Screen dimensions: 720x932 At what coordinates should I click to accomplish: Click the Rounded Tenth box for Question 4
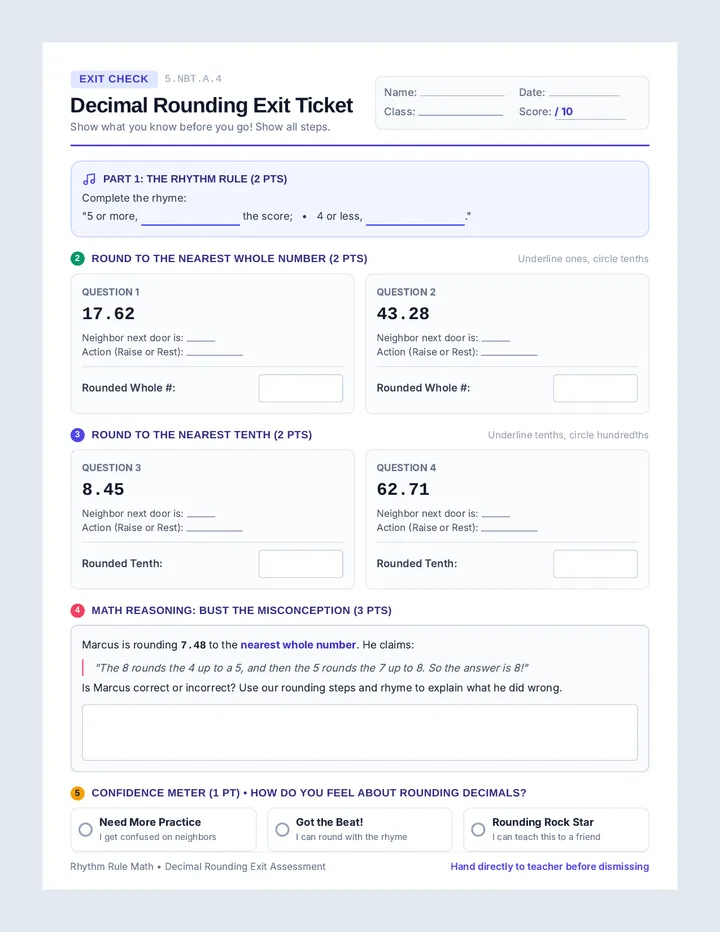[x=595, y=563]
